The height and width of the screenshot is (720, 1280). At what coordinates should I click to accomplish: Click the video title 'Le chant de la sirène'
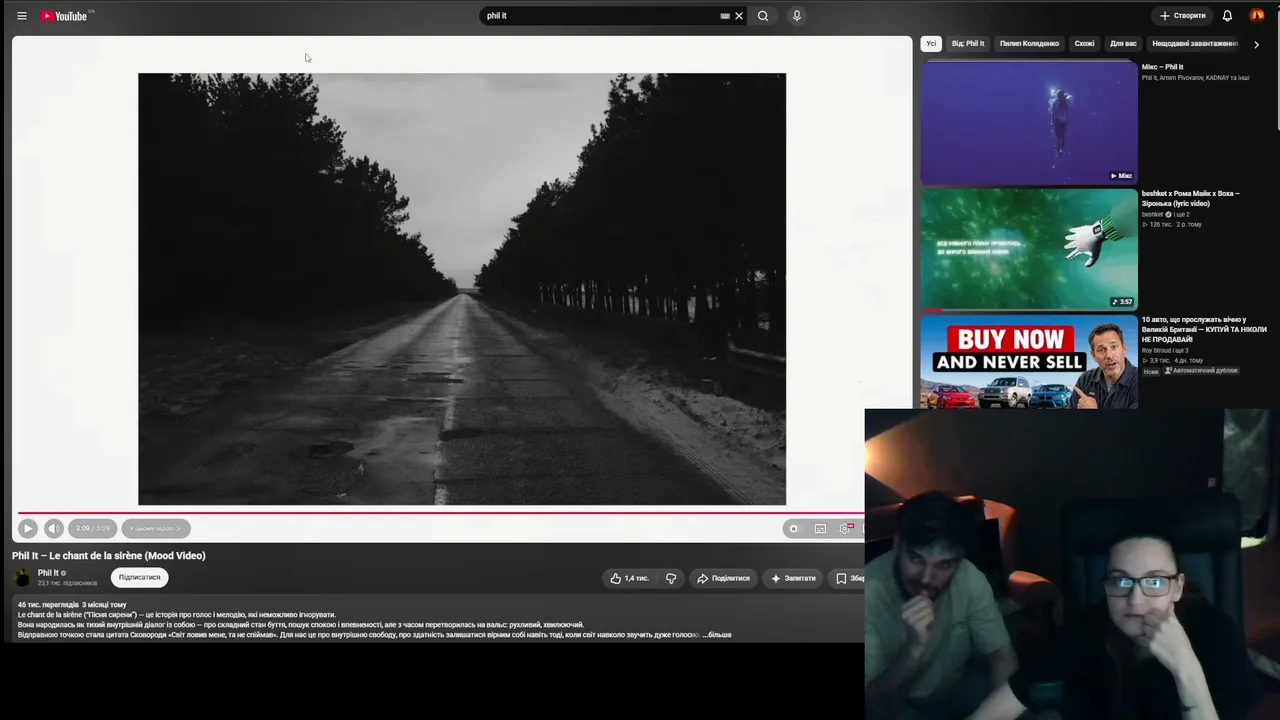point(109,556)
